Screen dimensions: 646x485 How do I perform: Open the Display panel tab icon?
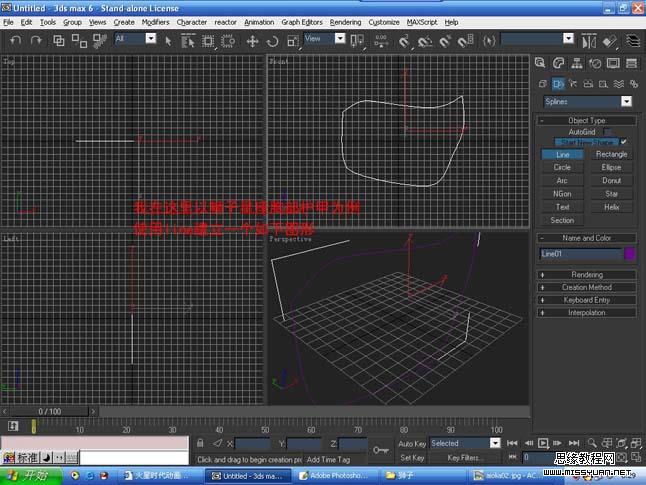click(x=613, y=63)
